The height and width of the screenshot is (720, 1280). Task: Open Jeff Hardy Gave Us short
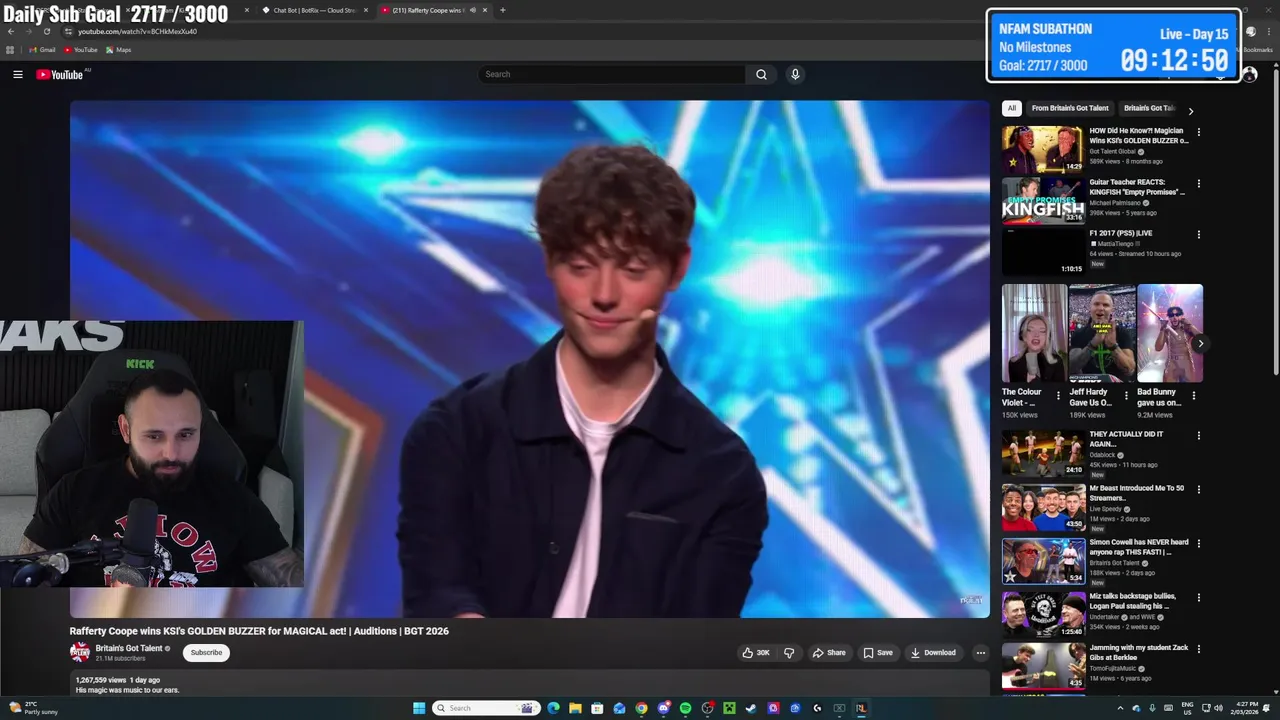click(1101, 333)
